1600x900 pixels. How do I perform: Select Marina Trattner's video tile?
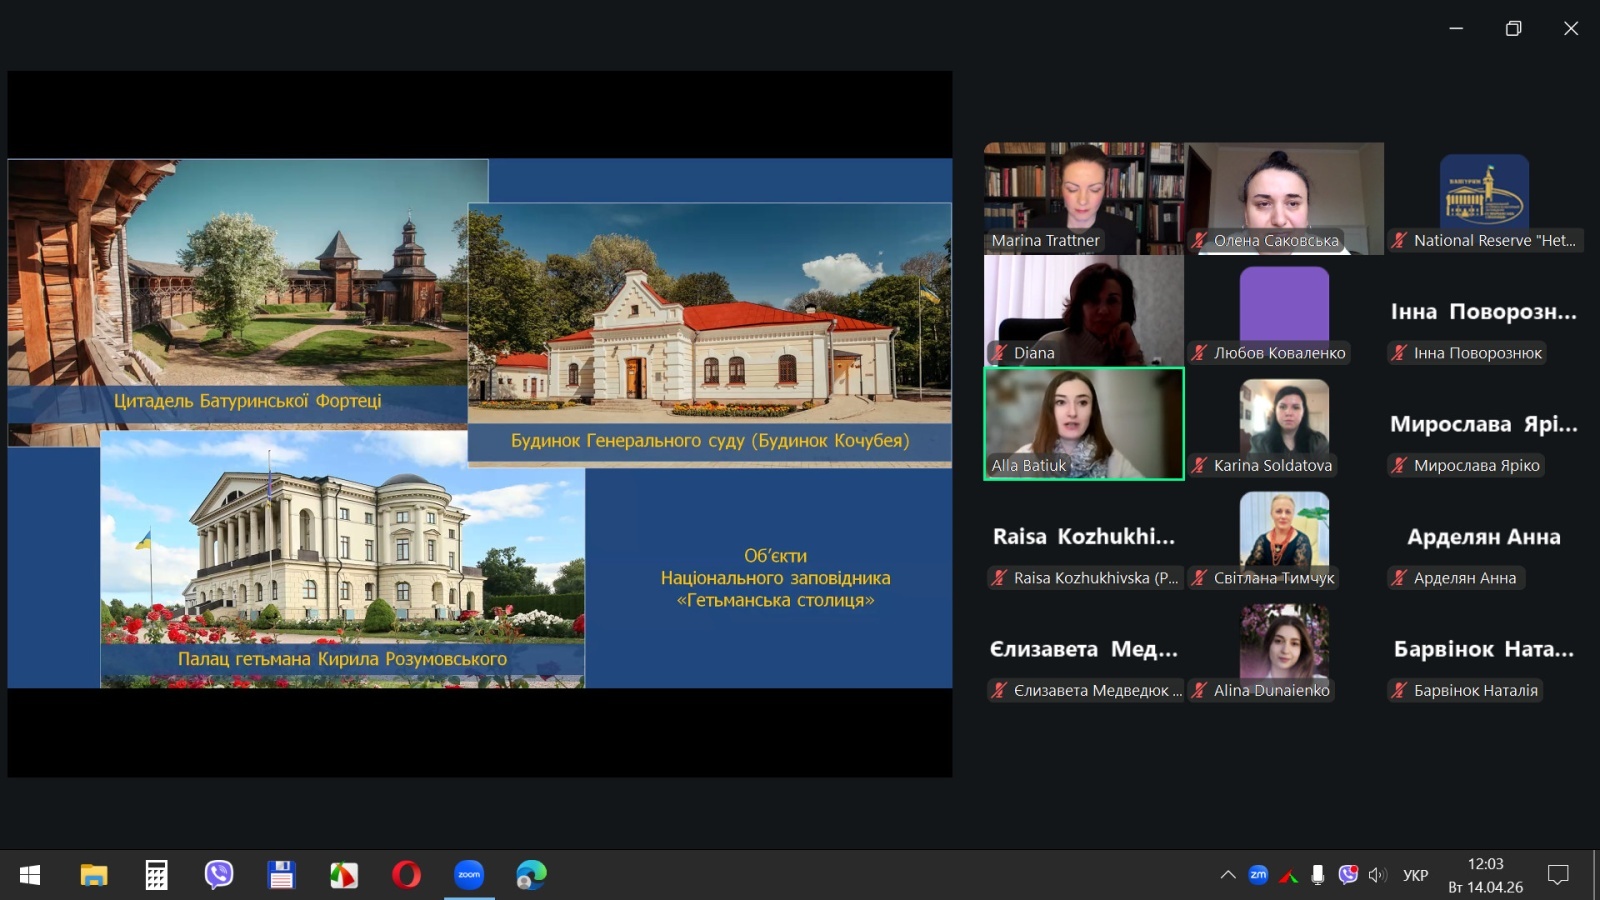tap(1084, 197)
